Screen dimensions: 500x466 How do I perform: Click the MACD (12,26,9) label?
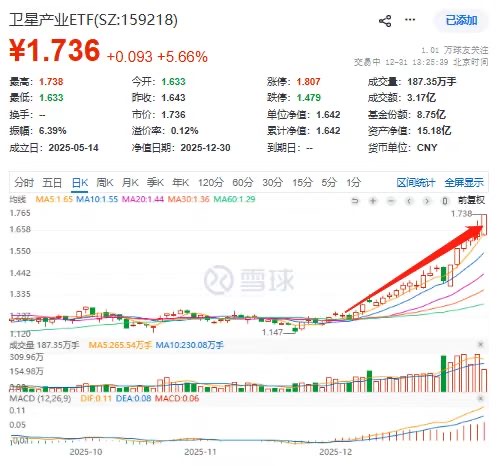[x=40, y=398]
